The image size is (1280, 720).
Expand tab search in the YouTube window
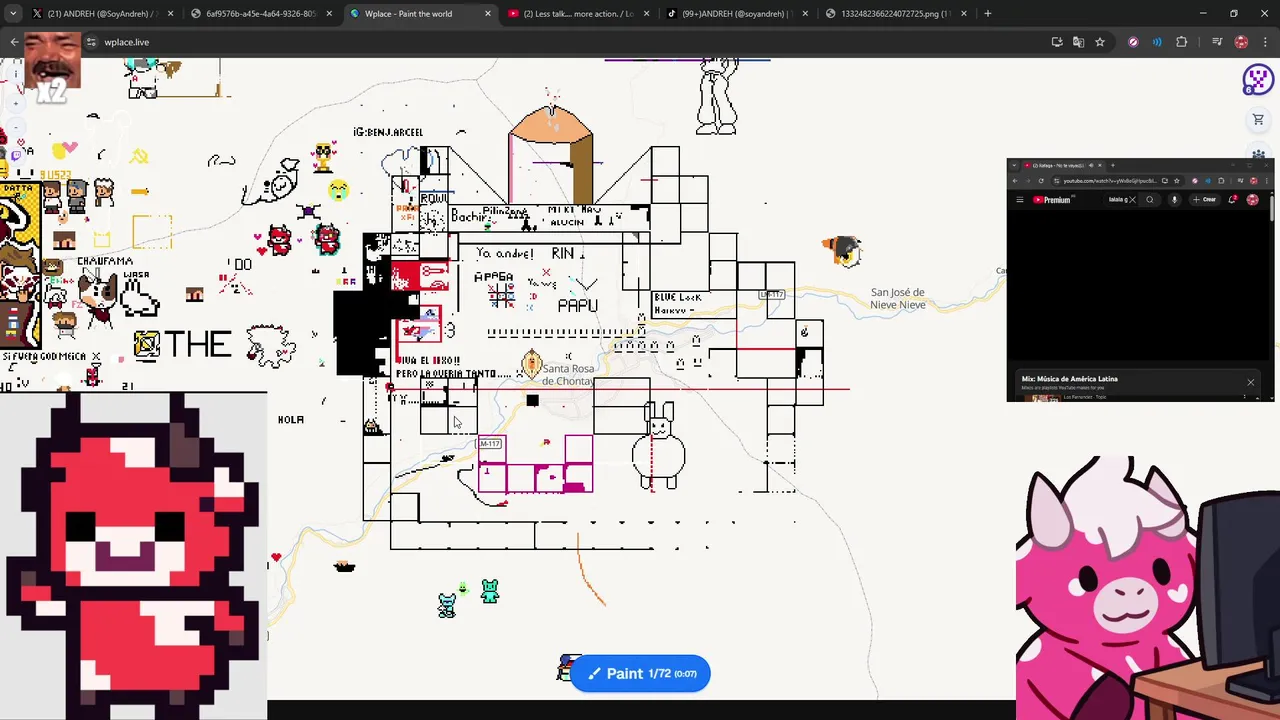[1014, 166]
